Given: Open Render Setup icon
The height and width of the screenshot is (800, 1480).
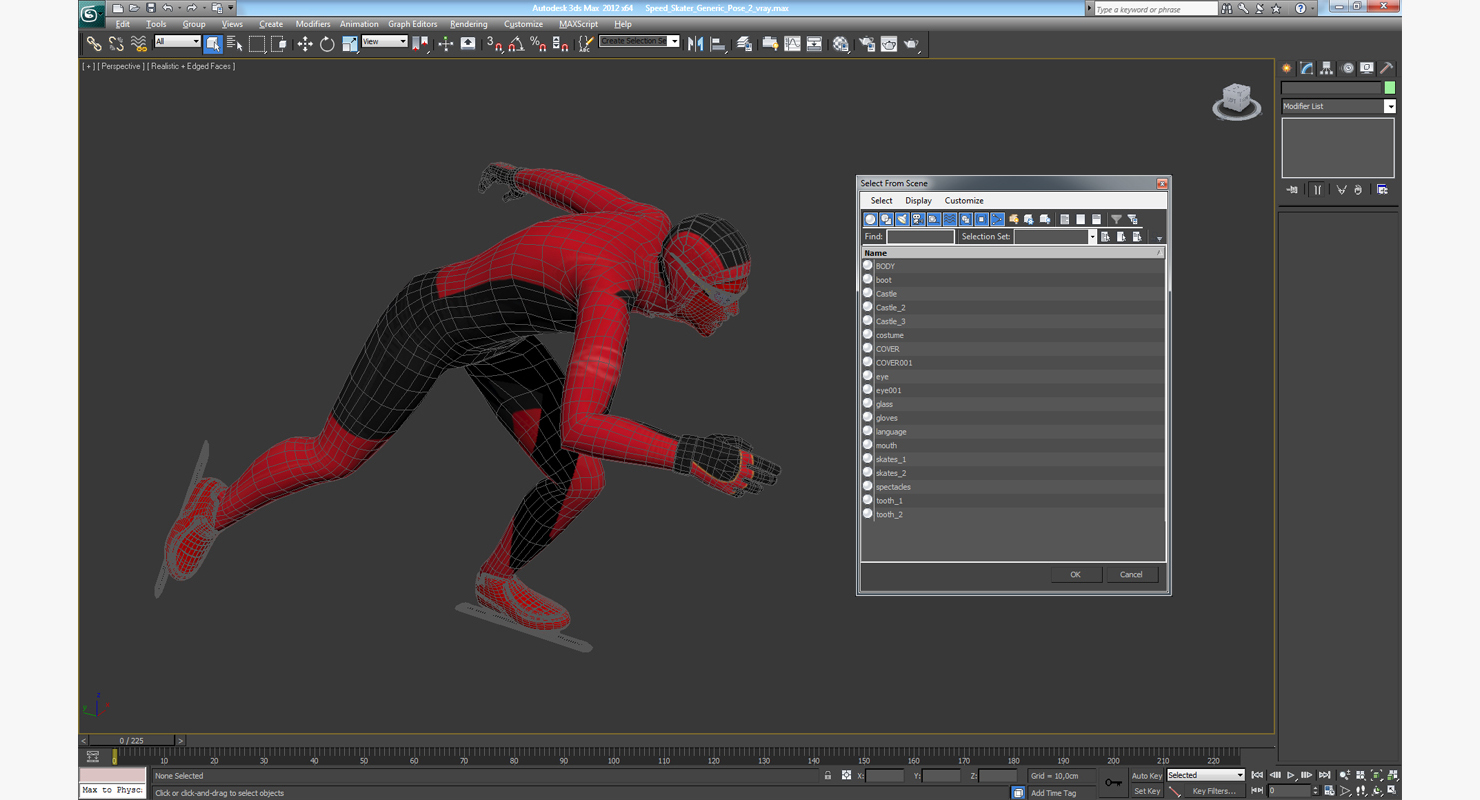Looking at the screenshot, I should click(x=866, y=43).
